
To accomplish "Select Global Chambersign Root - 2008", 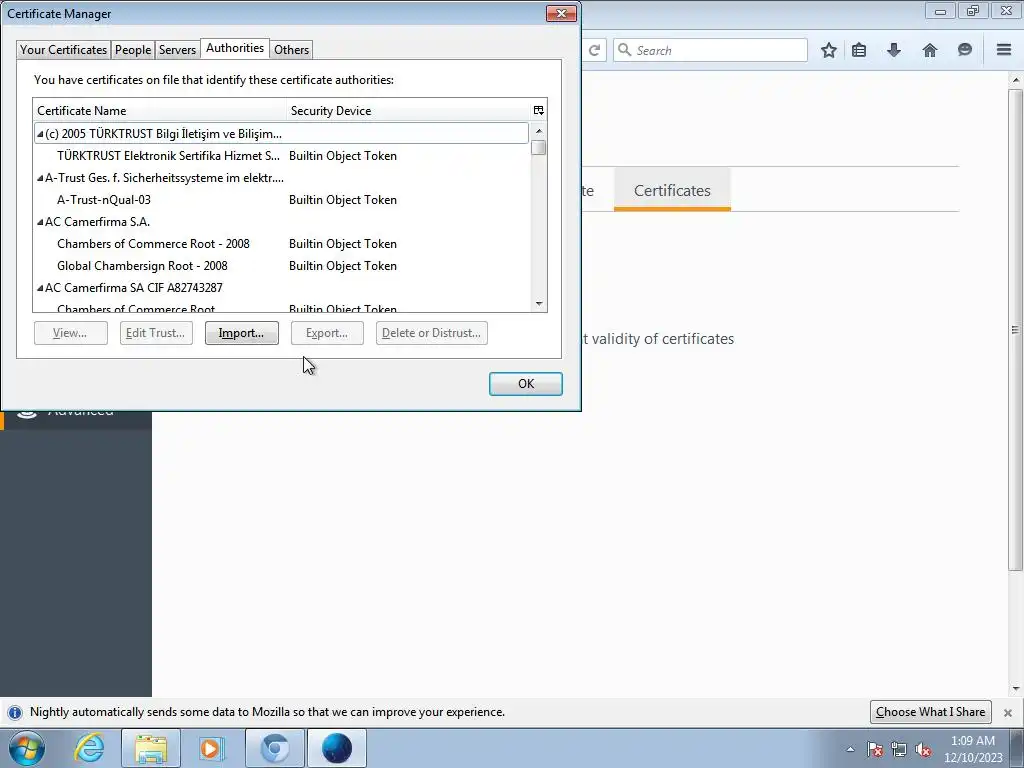I will click(281, 266).
